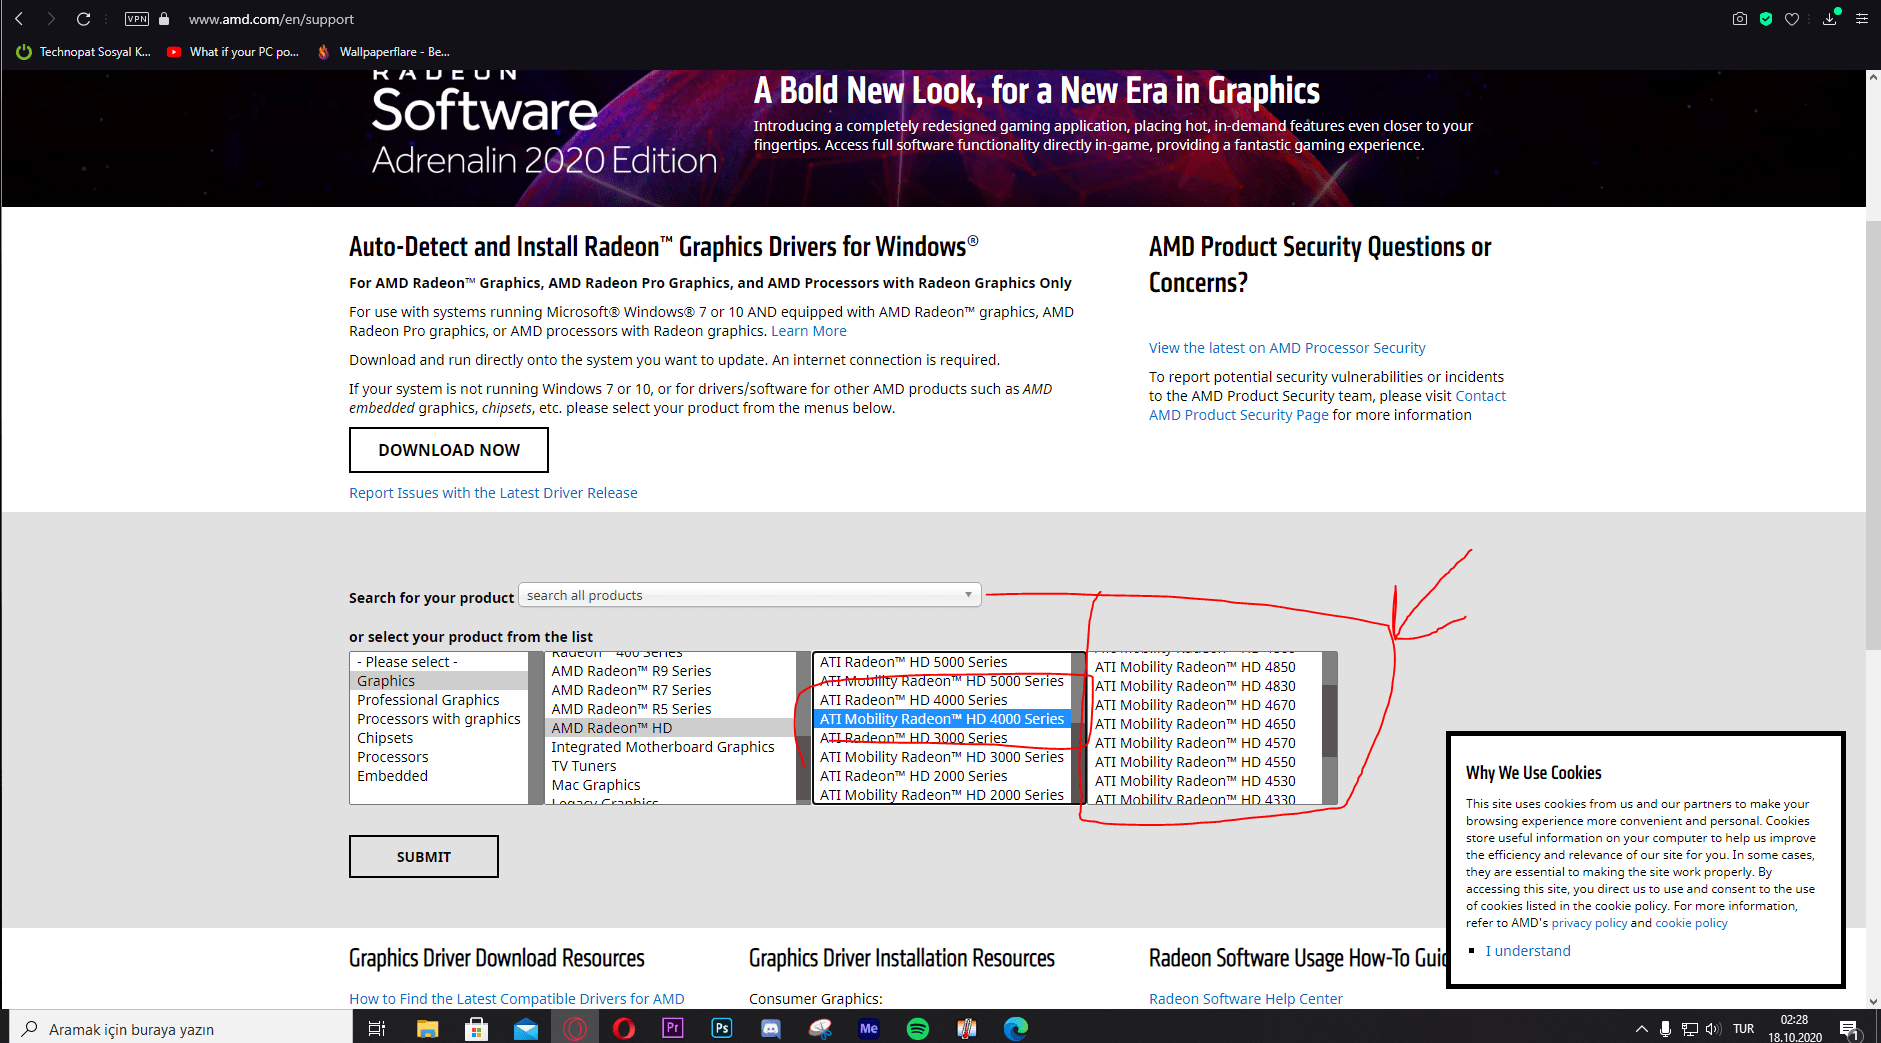This screenshot has width=1881, height=1043.
Task: Toggle the Opera VPN badge
Action: pyautogui.click(x=137, y=19)
